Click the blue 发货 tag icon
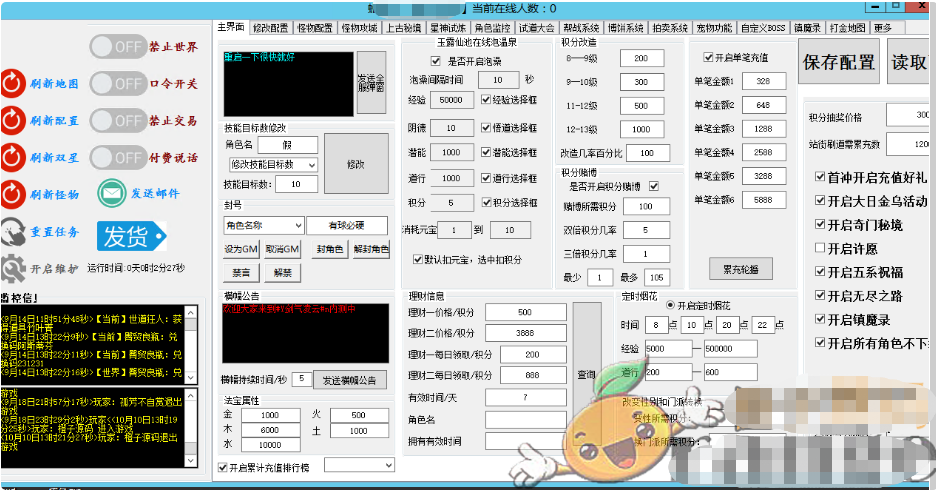 129,236
